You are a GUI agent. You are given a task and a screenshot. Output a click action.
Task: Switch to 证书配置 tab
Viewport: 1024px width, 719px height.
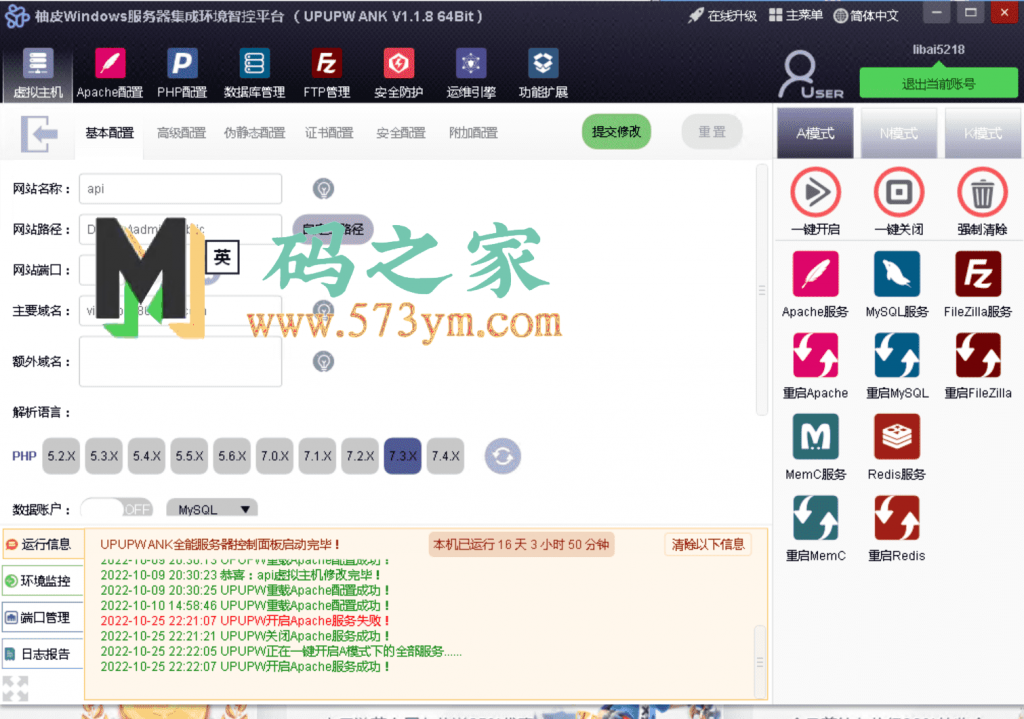pos(329,133)
